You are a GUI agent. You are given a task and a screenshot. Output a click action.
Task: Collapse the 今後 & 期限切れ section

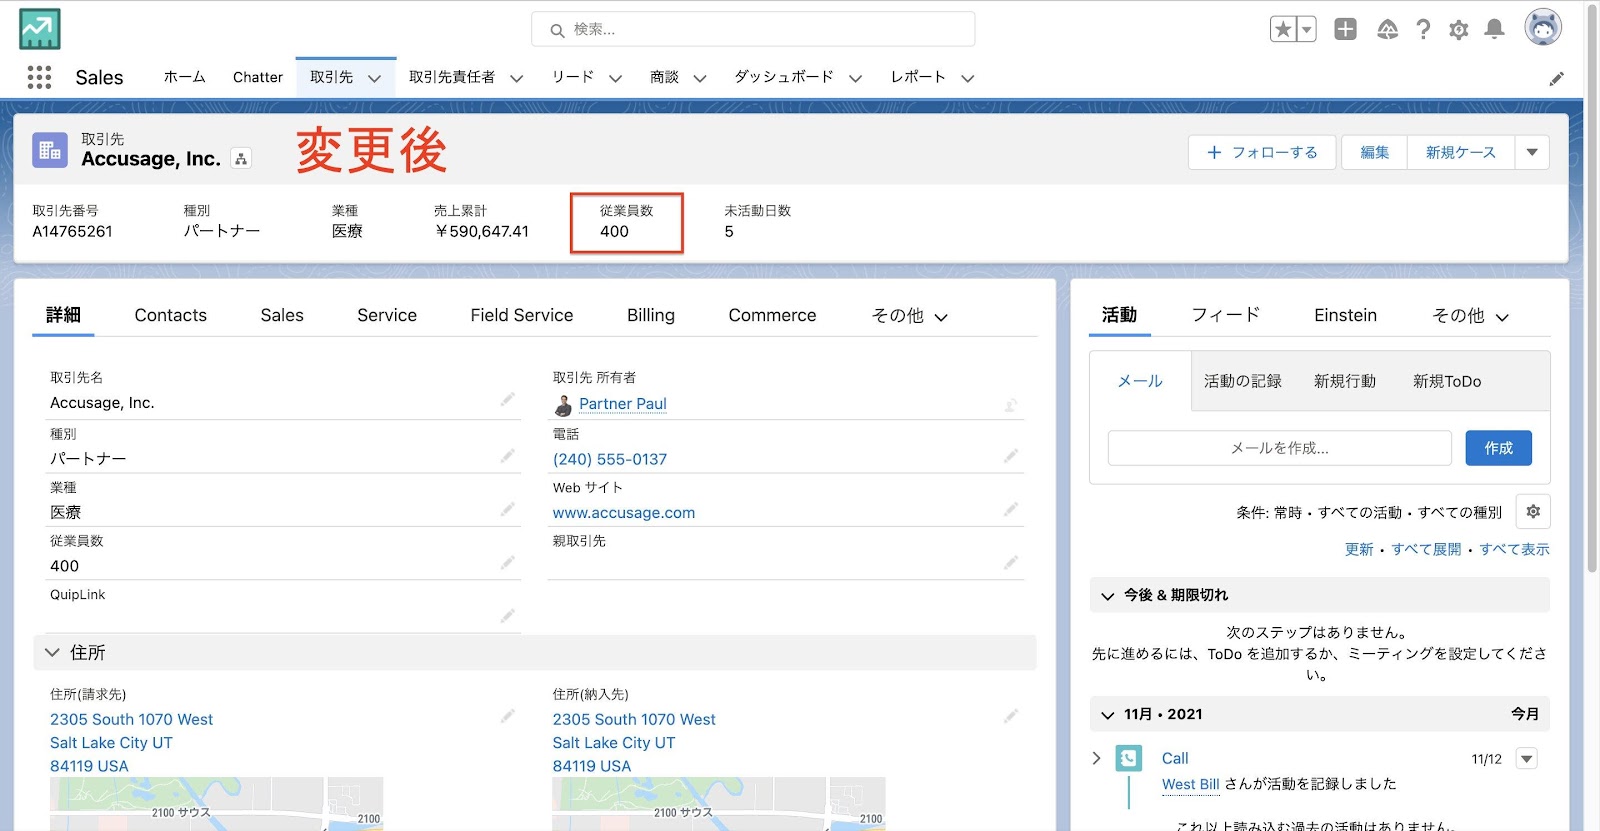point(1107,595)
